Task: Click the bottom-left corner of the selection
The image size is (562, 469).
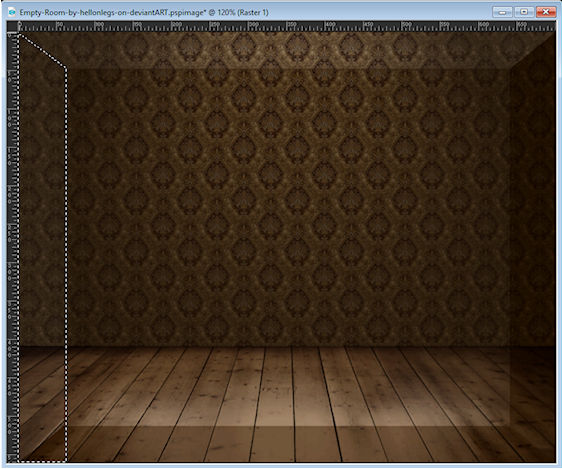Action: 20,461
